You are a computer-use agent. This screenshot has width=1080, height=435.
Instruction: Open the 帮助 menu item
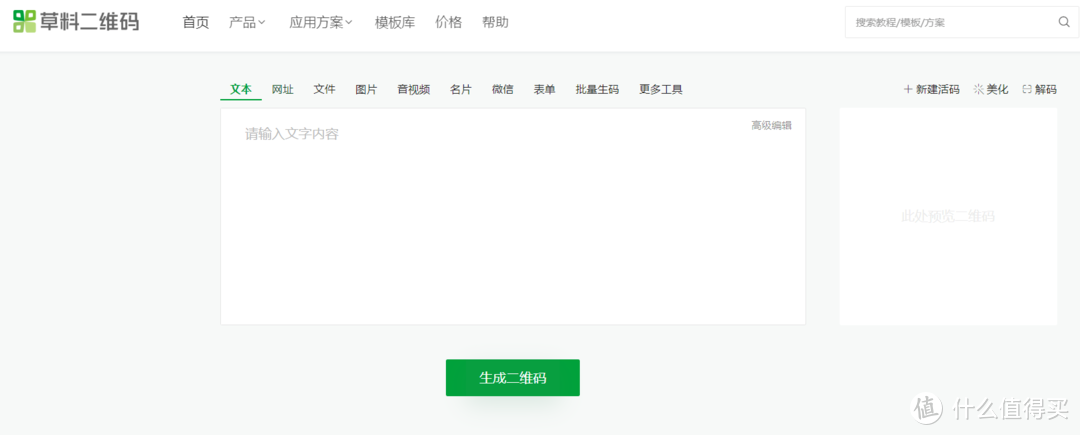pyautogui.click(x=495, y=23)
